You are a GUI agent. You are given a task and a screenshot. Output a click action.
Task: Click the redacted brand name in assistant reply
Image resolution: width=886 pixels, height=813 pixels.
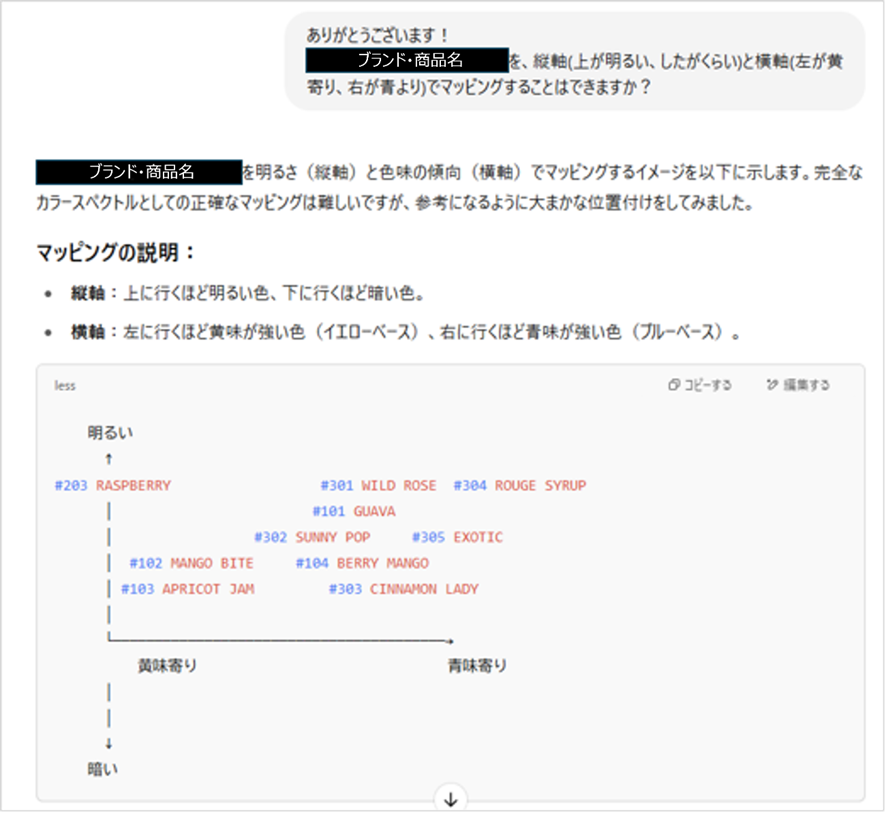click(139, 172)
